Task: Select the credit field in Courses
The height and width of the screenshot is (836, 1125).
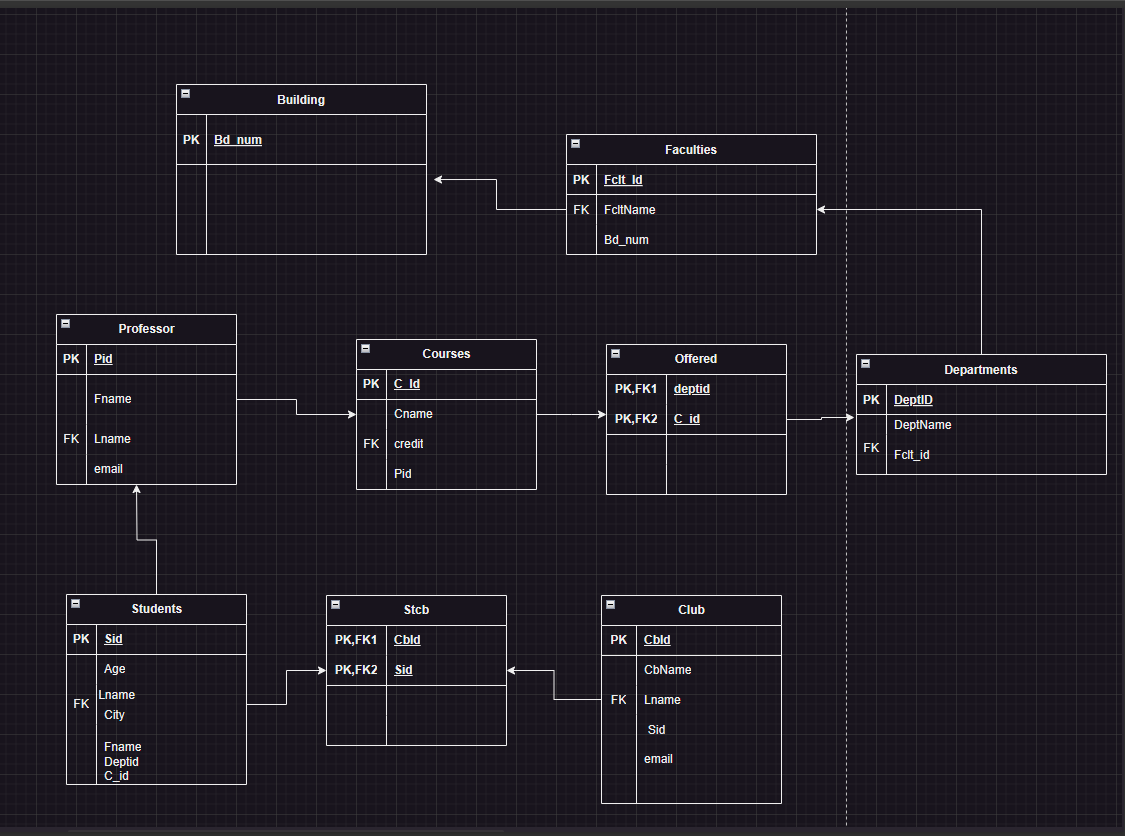Action: pyautogui.click(x=411, y=443)
